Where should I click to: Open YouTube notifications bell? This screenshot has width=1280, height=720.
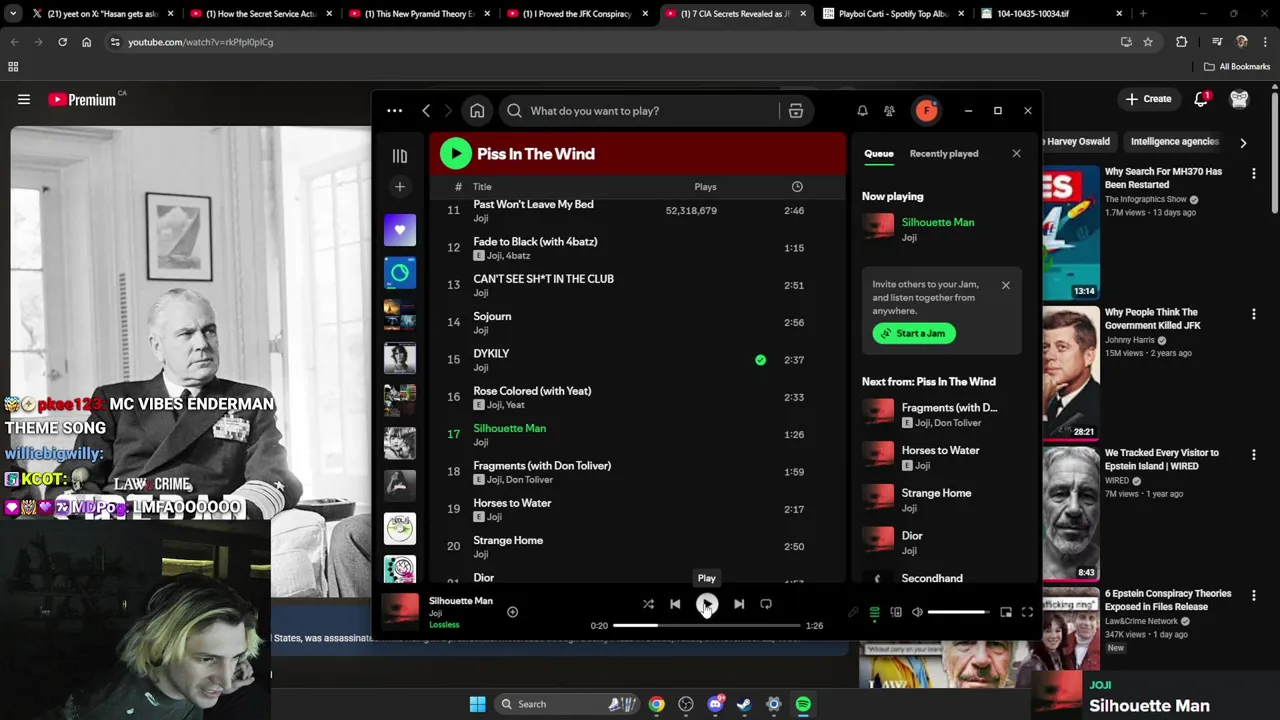coord(1201,99)
